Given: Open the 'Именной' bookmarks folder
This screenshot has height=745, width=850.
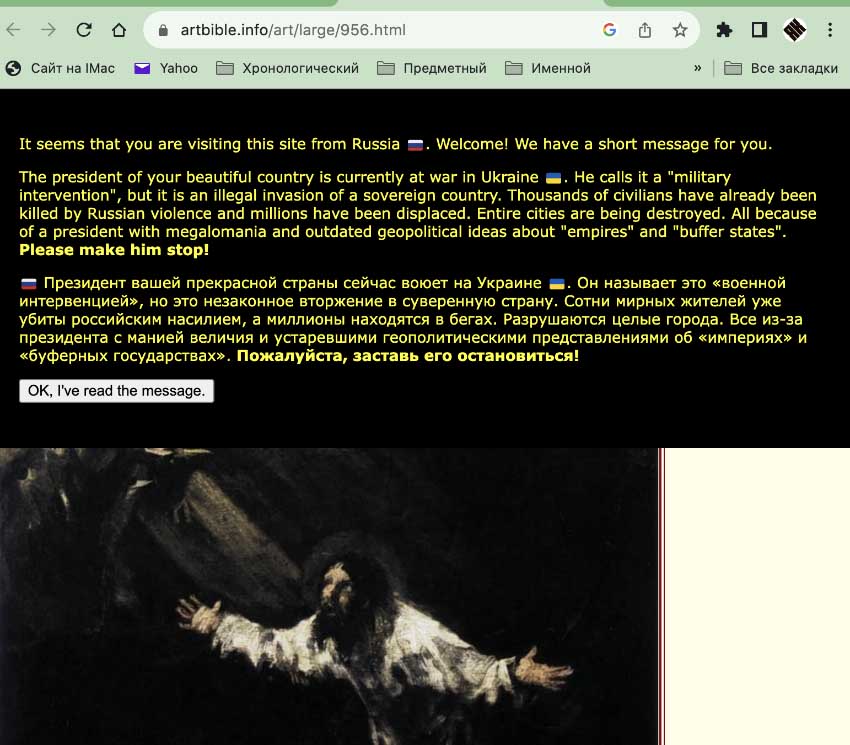Looking at the screenshot, I should (x=548, y=68).
